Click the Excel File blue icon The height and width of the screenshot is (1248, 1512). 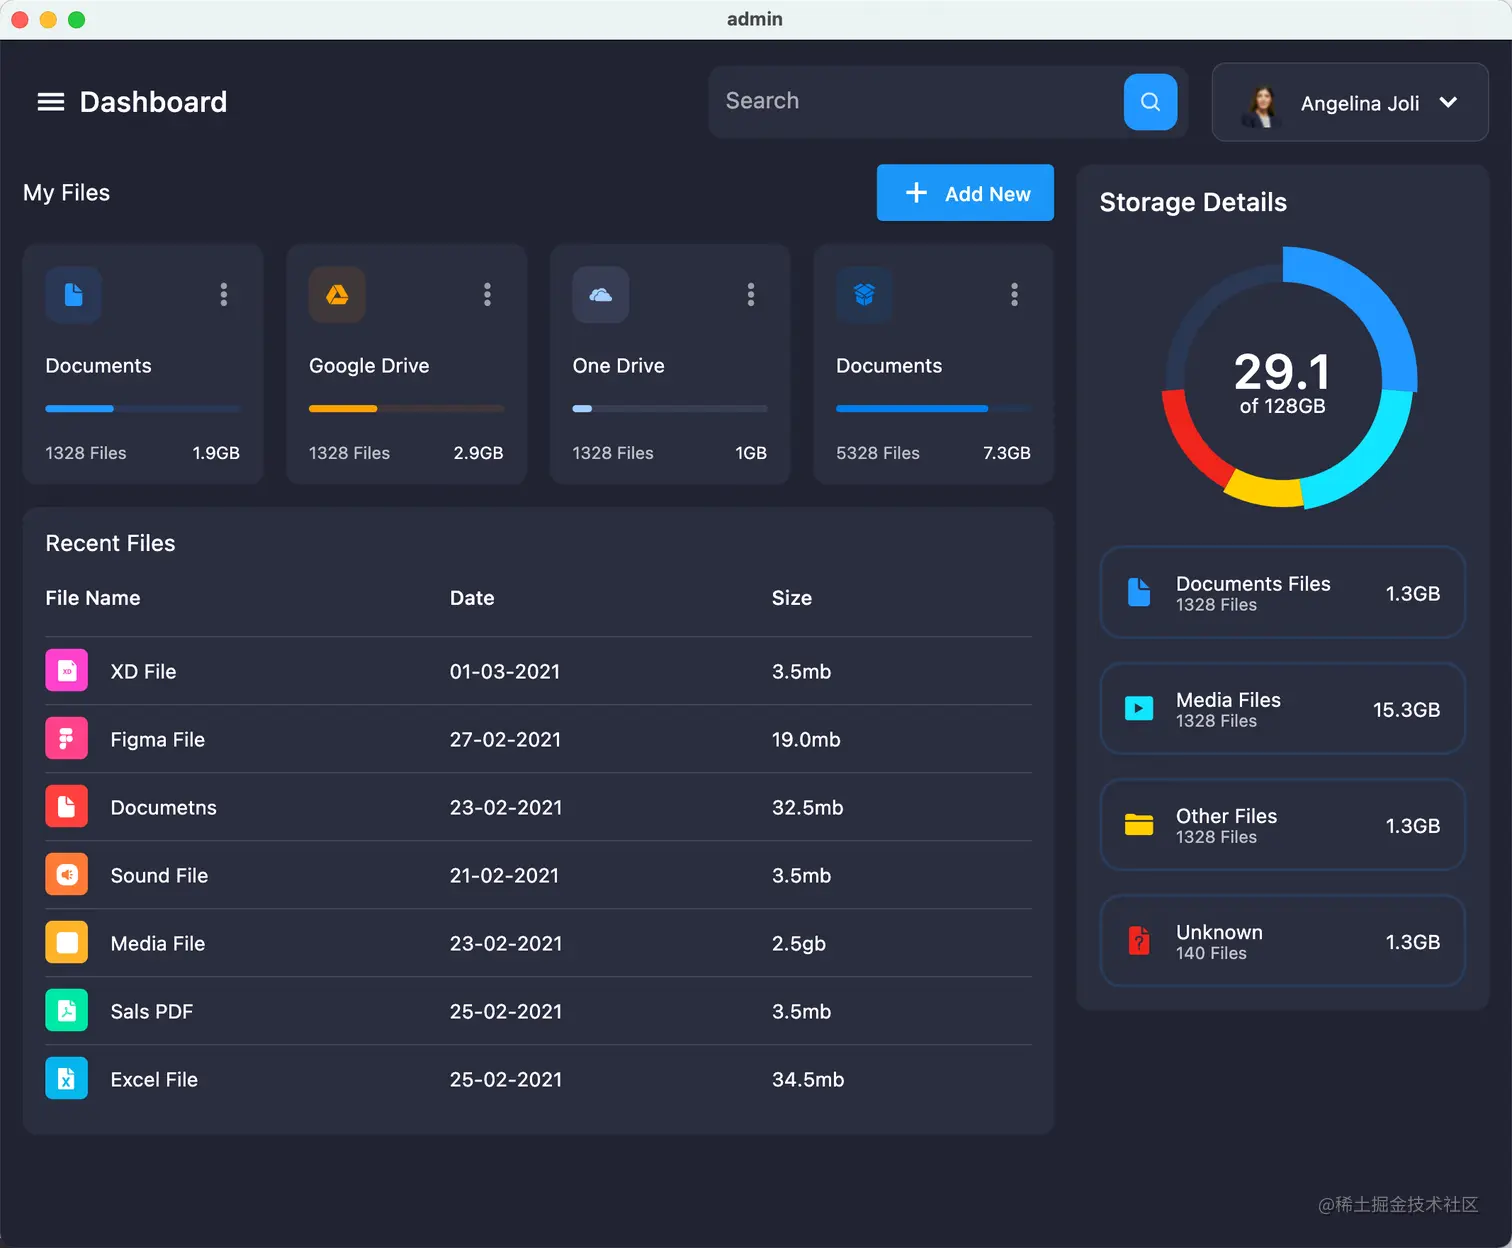point(66,1079)
